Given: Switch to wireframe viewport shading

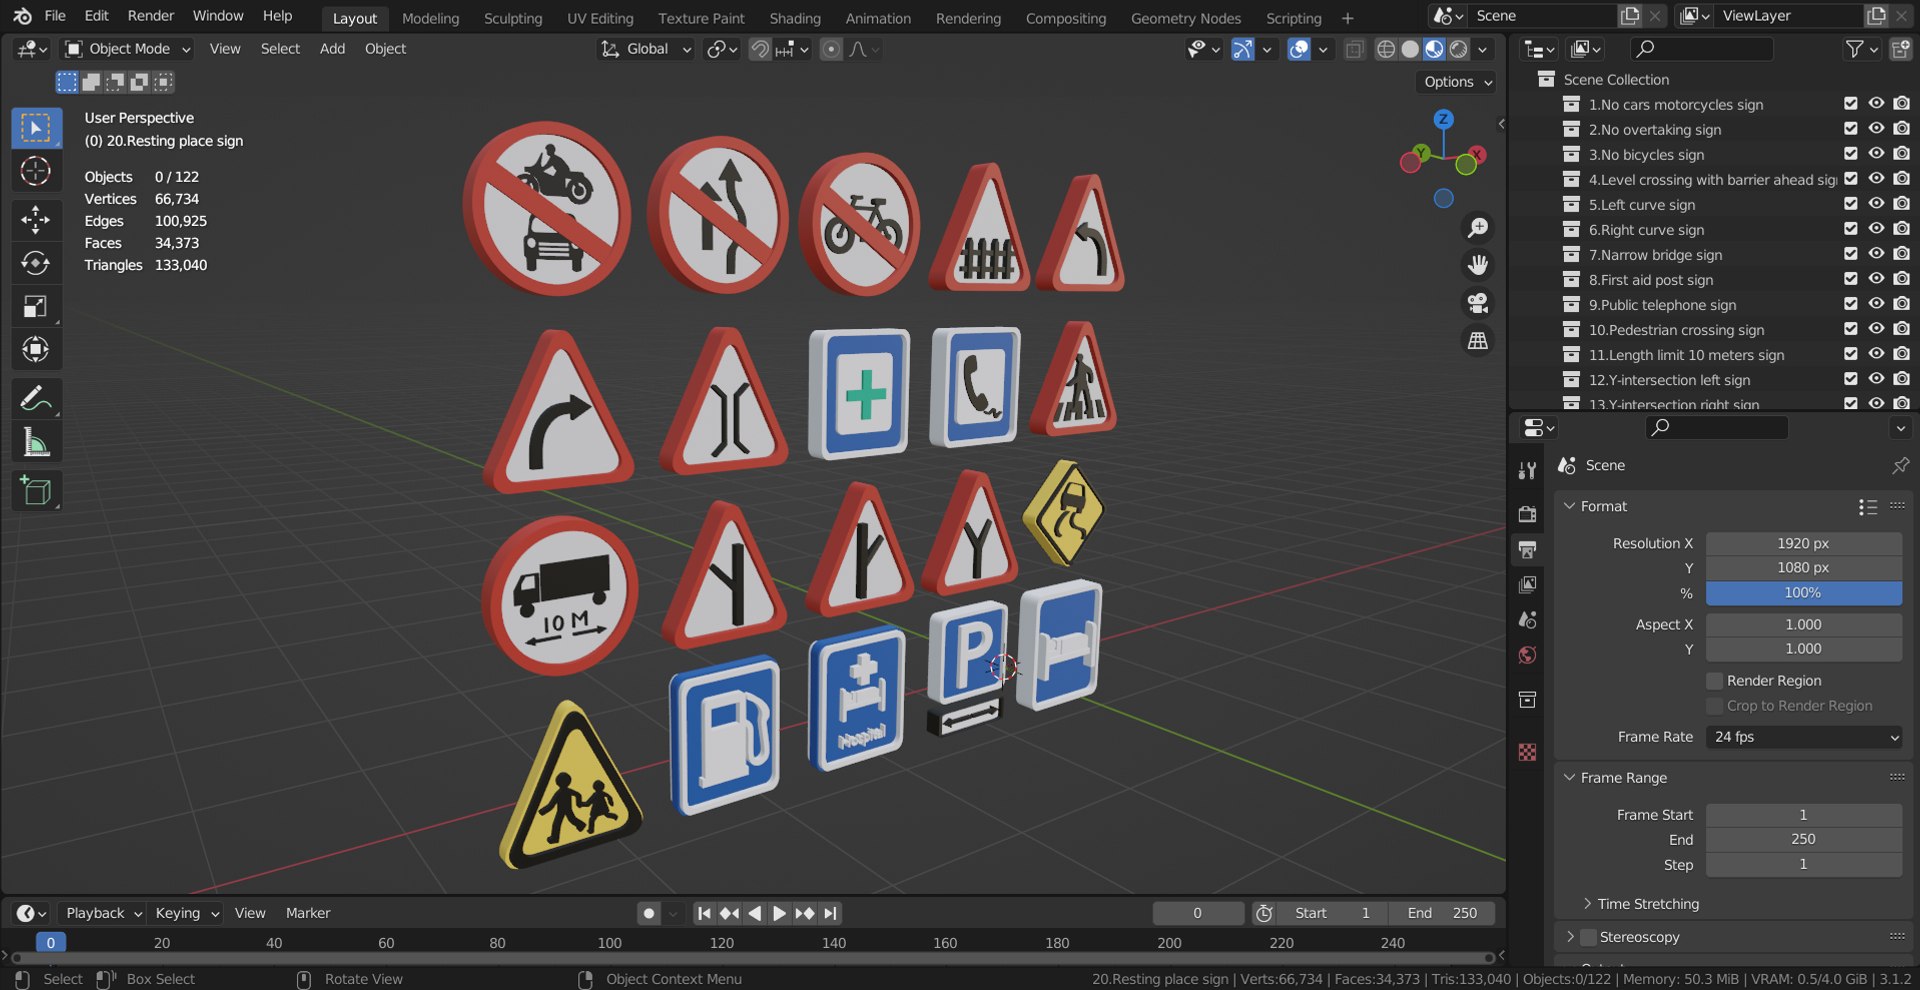Looking at the screenshot, I should tap(1386, 49).
